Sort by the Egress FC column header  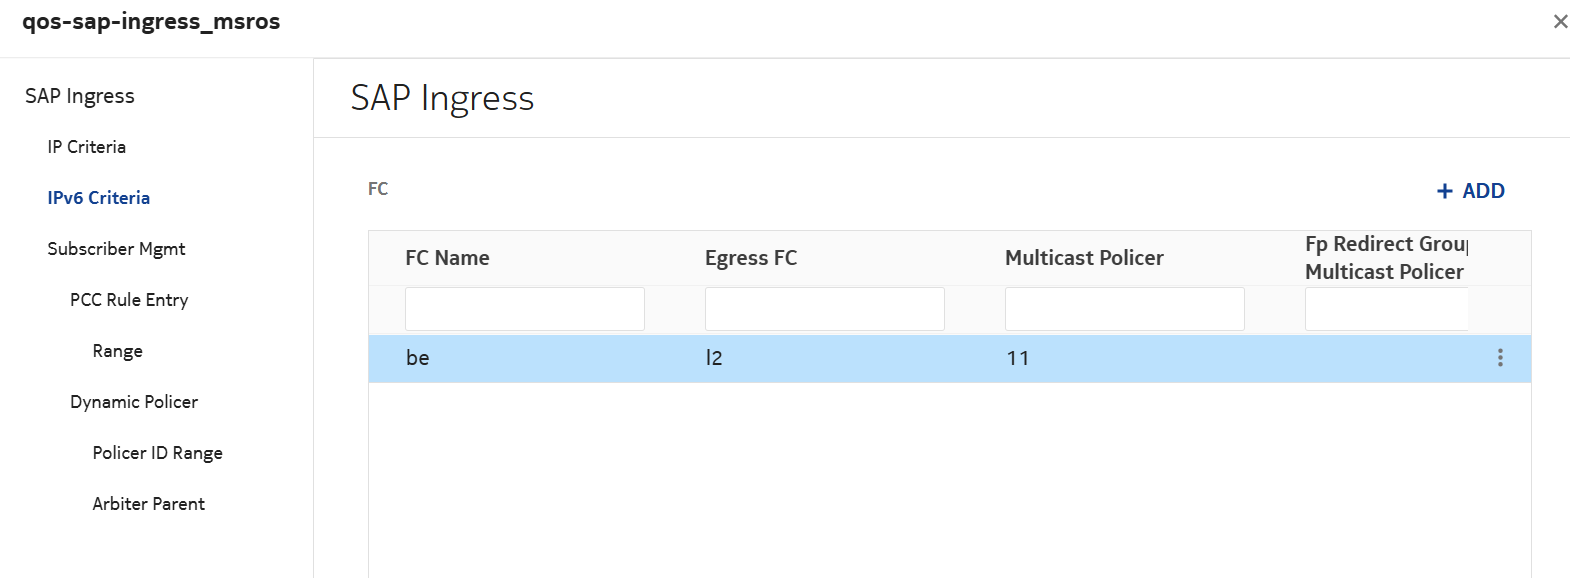[x=751, y=258]
